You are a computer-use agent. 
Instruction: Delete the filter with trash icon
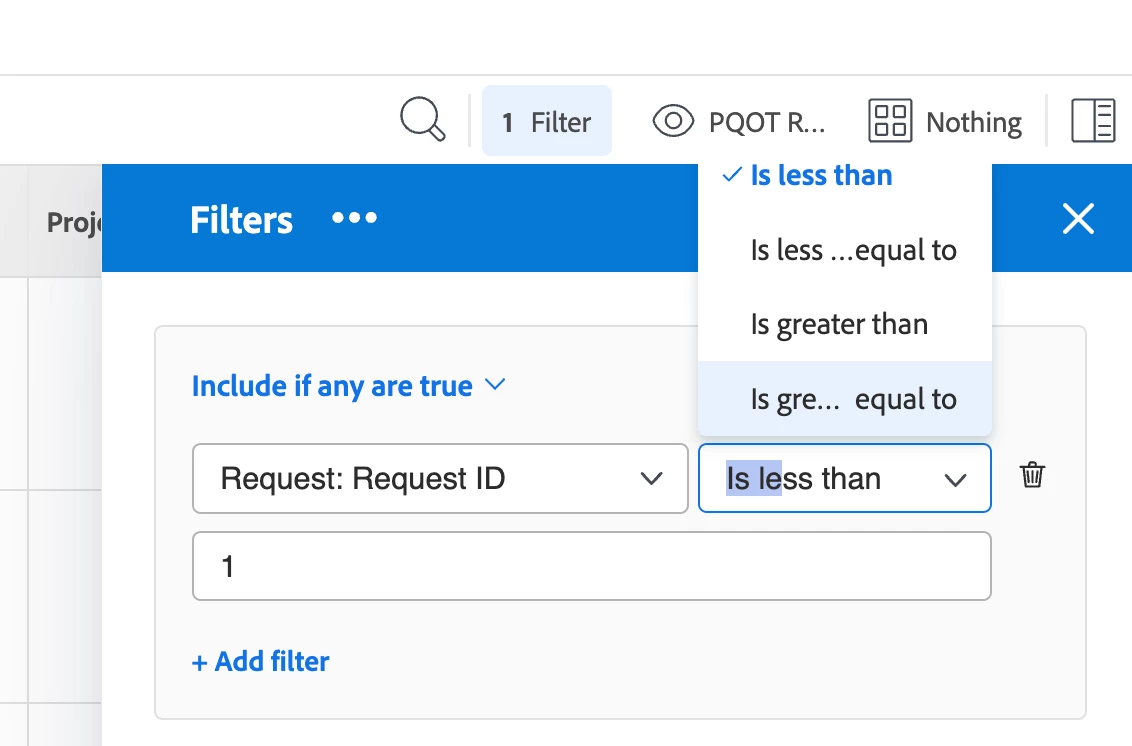pos(1032,476)
